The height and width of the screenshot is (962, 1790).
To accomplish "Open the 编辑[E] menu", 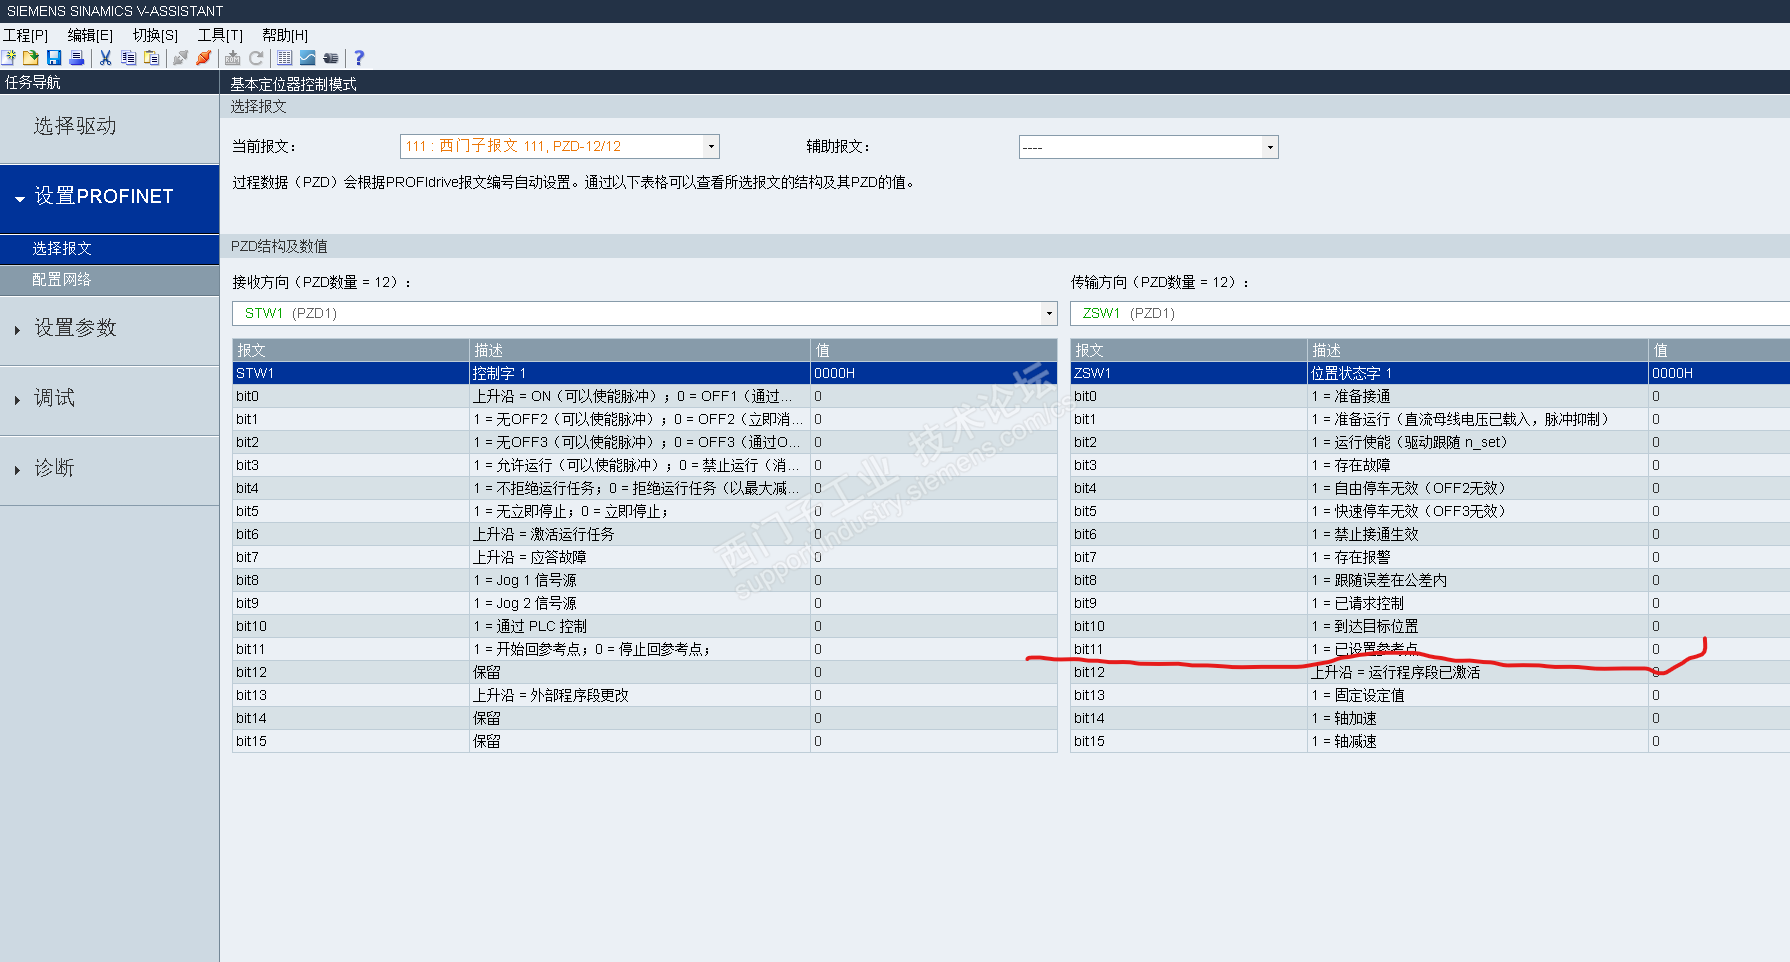I will (90, 35).
